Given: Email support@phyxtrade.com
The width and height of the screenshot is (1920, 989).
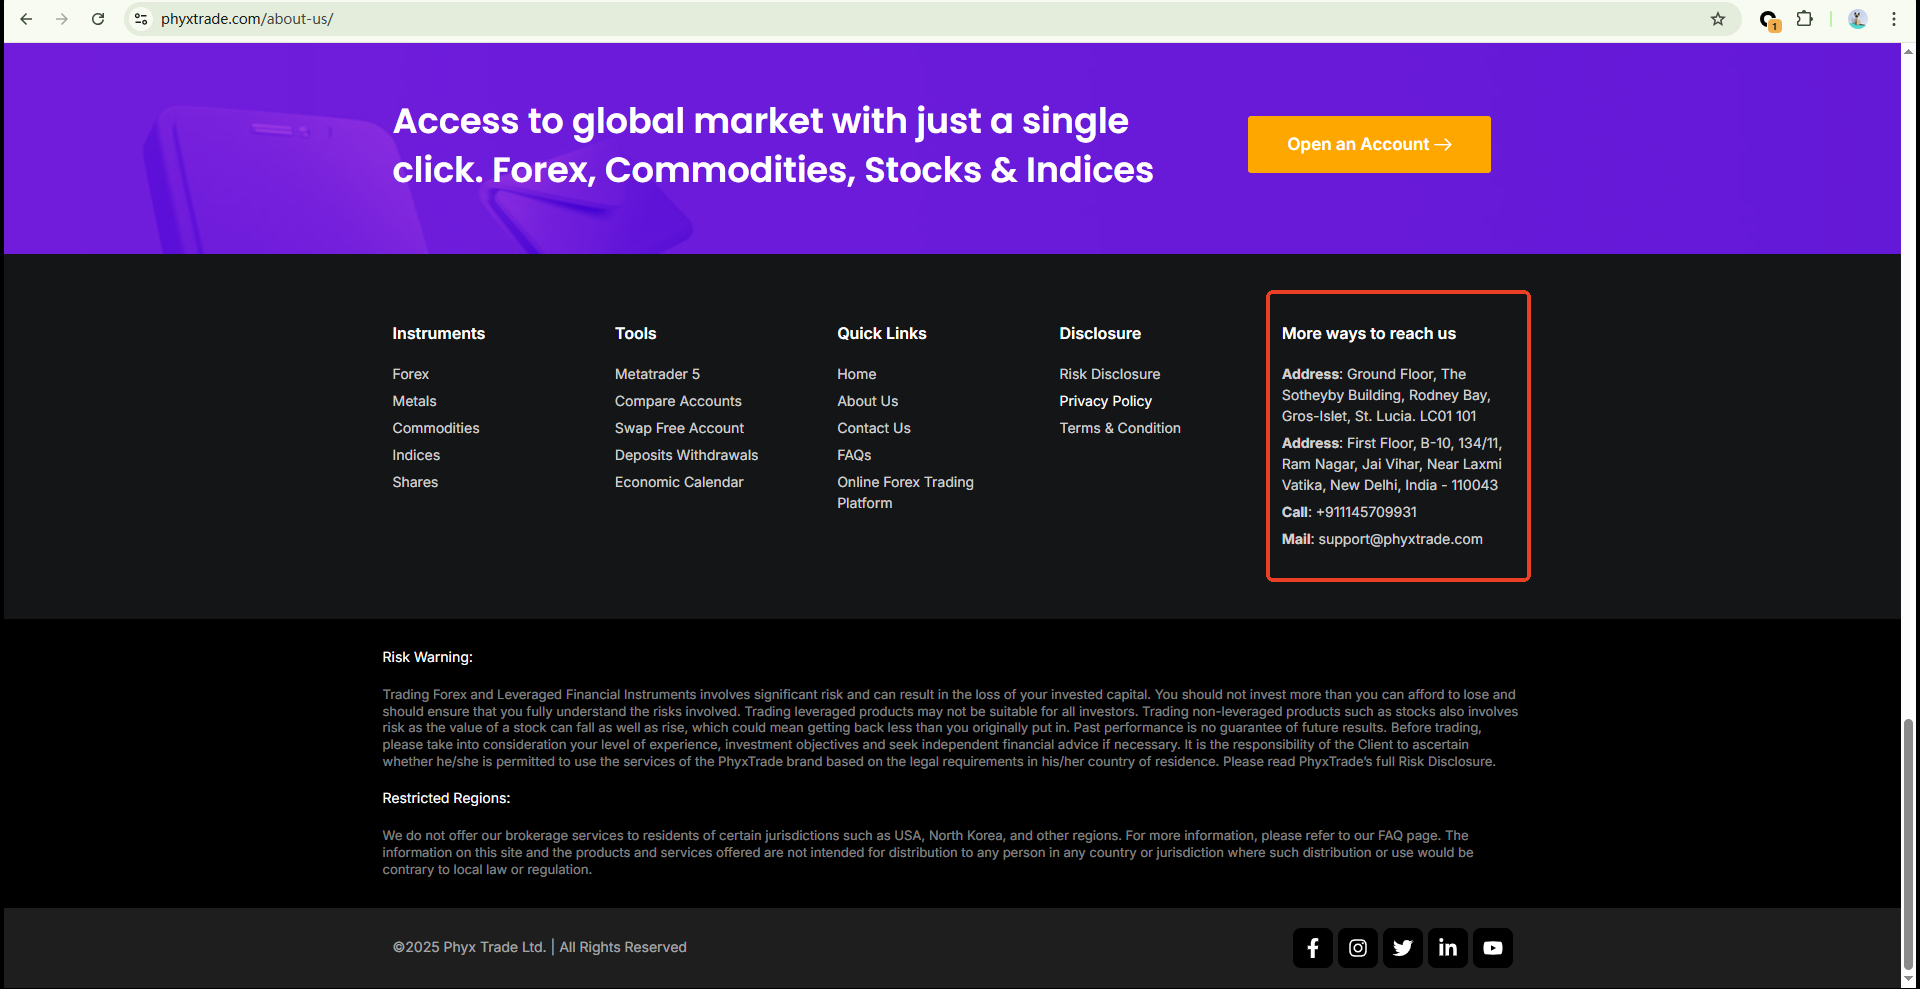Looking at the screenshot, I should 1400,539.
